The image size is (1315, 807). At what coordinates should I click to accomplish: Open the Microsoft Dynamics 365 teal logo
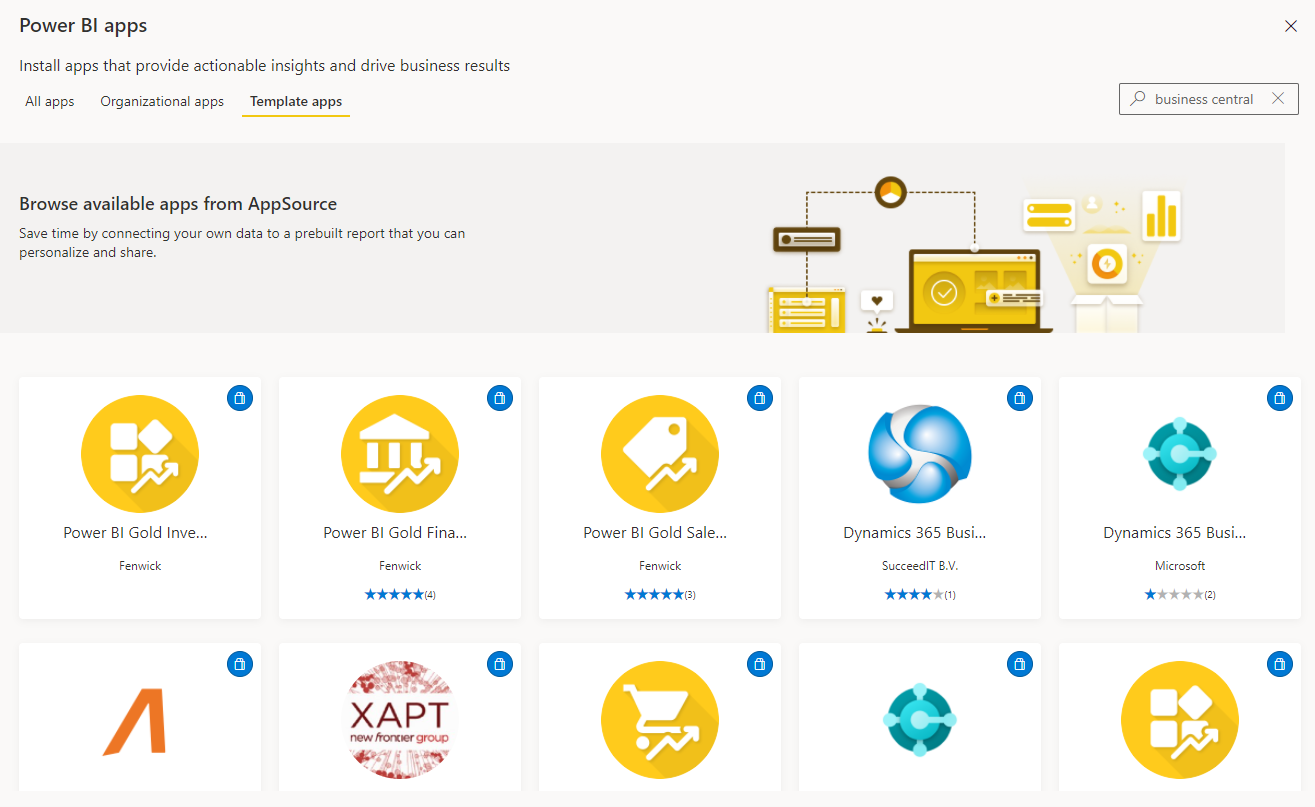(1180, 454)
